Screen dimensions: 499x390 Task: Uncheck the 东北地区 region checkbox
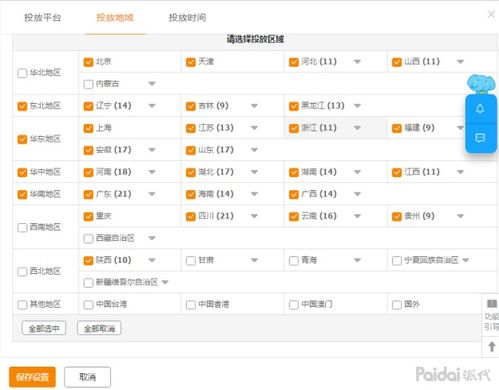(22, 106)
